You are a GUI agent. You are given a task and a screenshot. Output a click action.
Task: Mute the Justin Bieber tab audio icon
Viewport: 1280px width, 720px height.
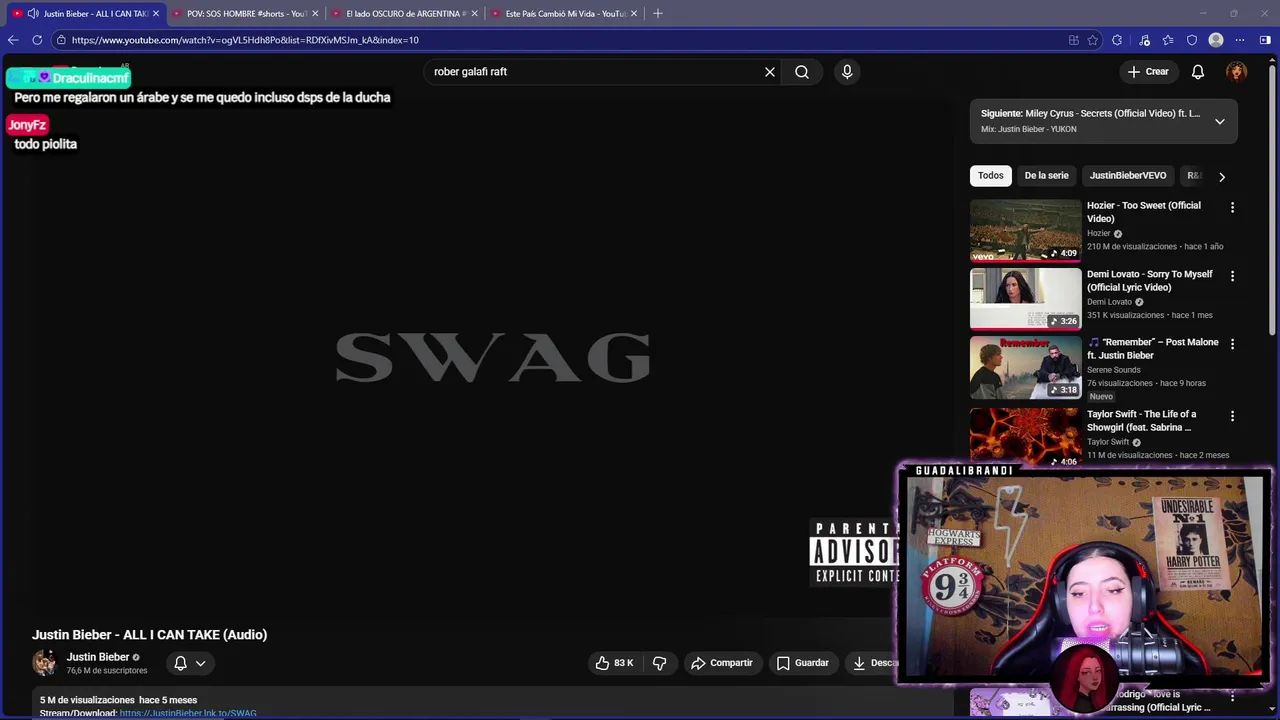33,13
